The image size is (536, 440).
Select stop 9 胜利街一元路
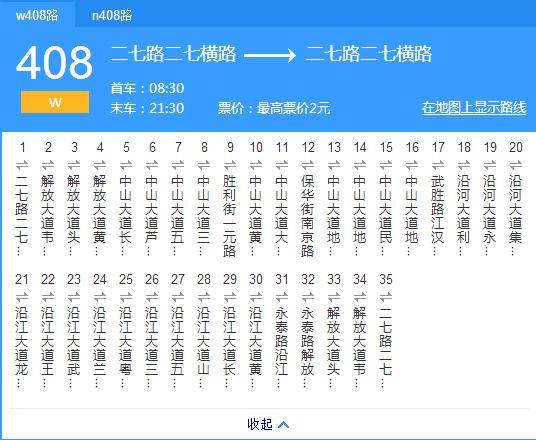pos(230,216)
